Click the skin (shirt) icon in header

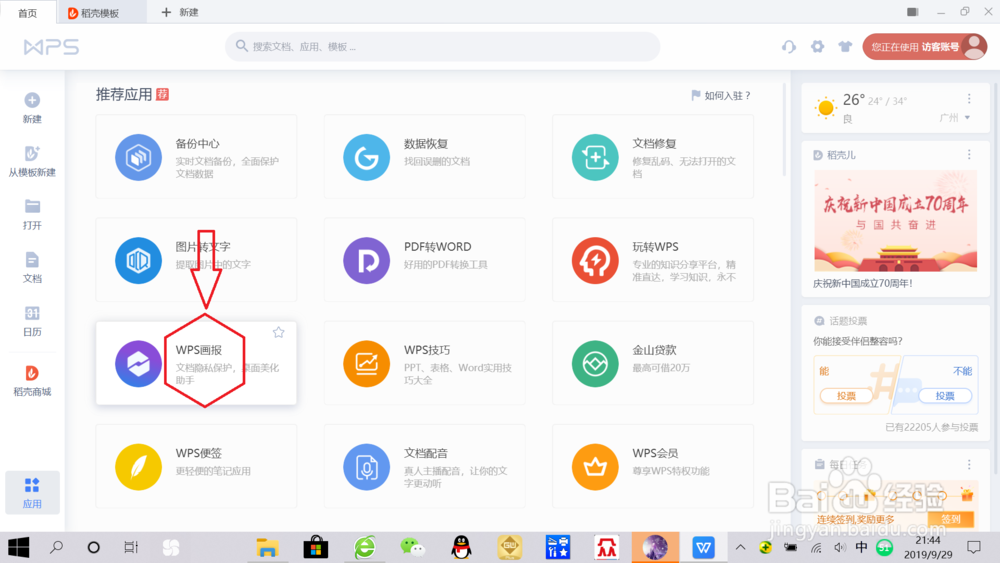coord(845,47)
